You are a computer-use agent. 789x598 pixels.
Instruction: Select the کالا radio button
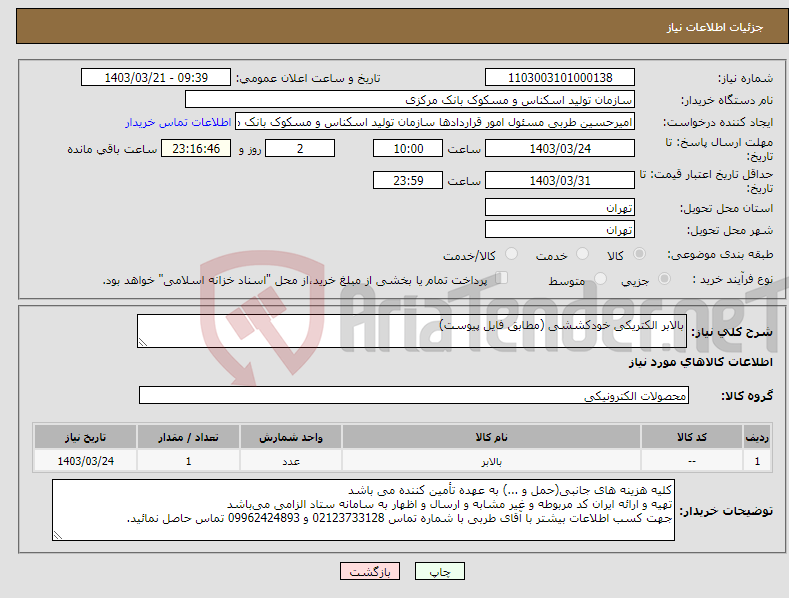pyautogui.click(x=639, y=254)
